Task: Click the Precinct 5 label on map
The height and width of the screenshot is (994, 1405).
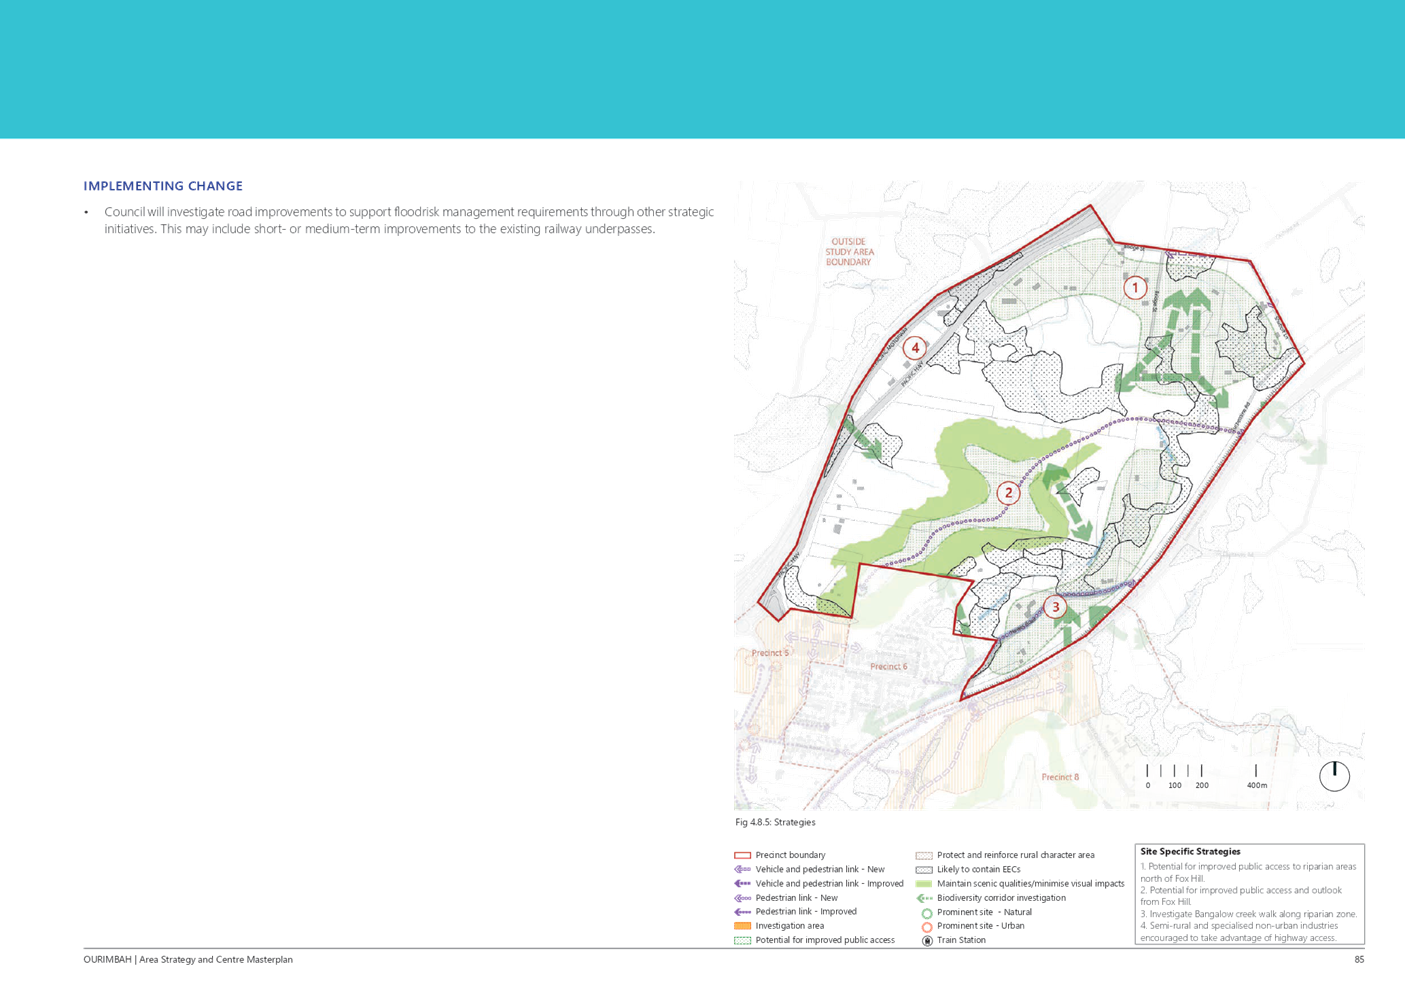Action: coord(770,653)
